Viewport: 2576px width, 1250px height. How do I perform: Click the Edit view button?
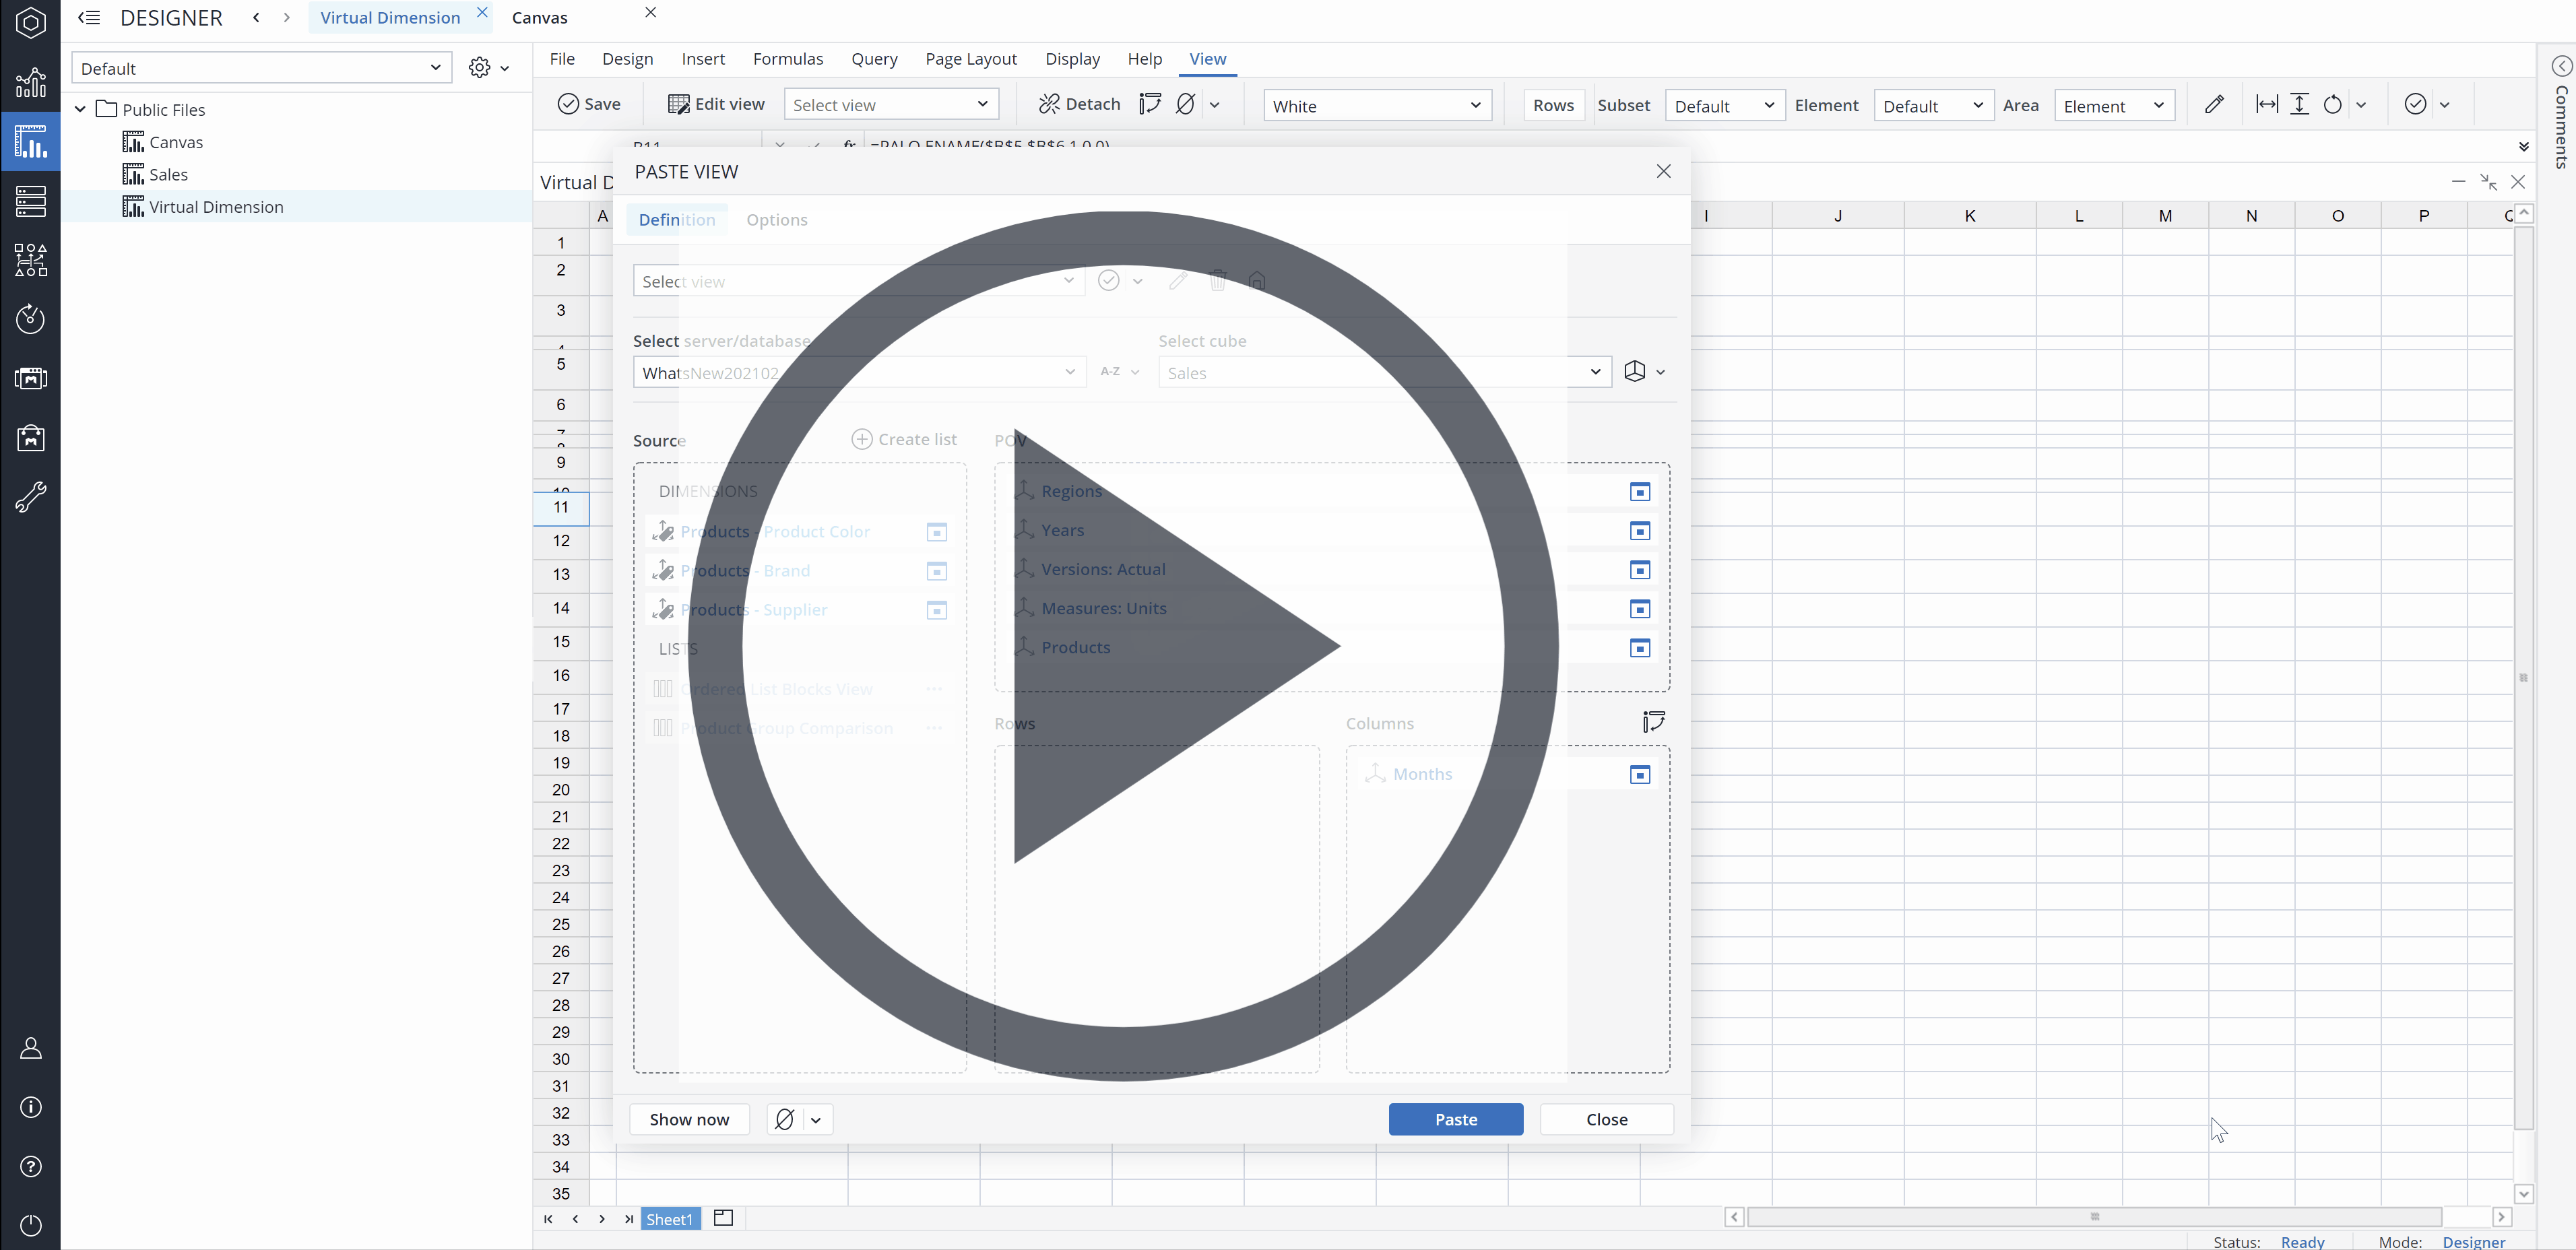716,104
